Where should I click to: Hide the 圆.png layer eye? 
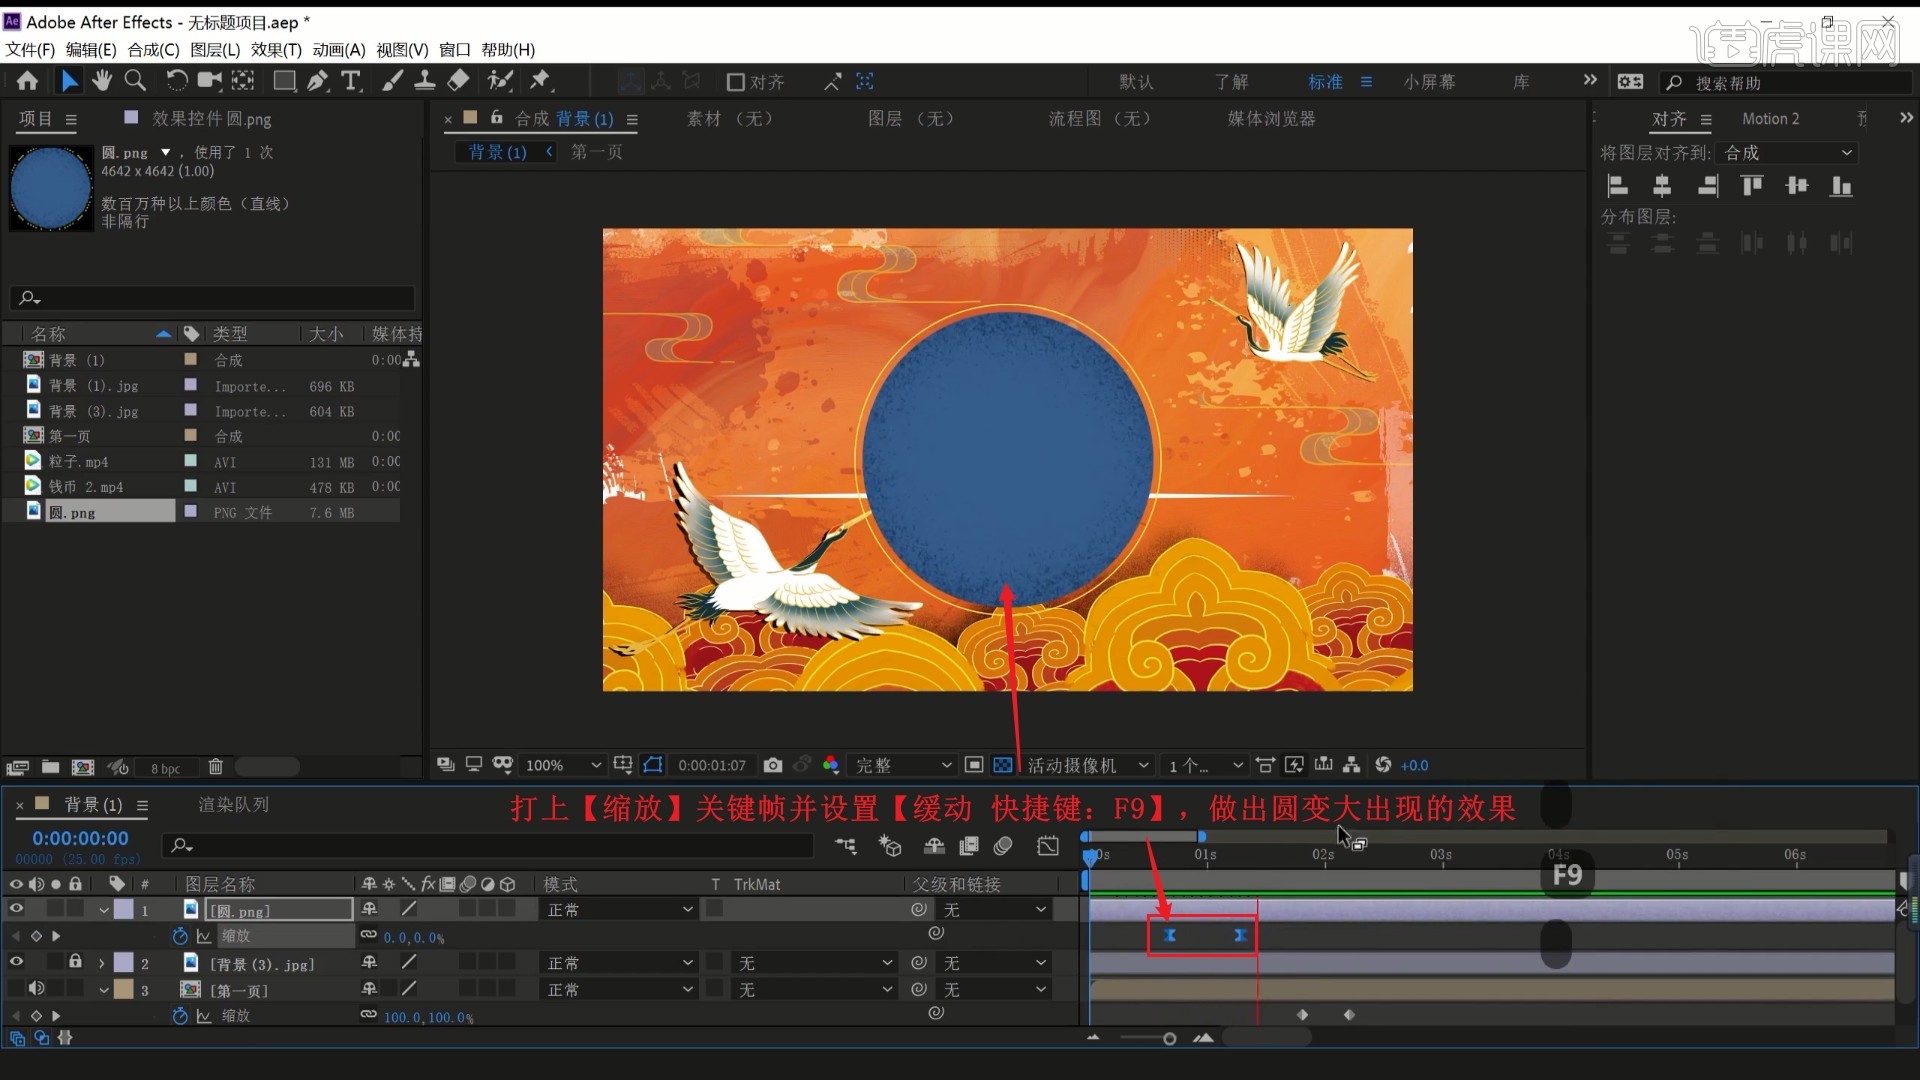(16, 909)
